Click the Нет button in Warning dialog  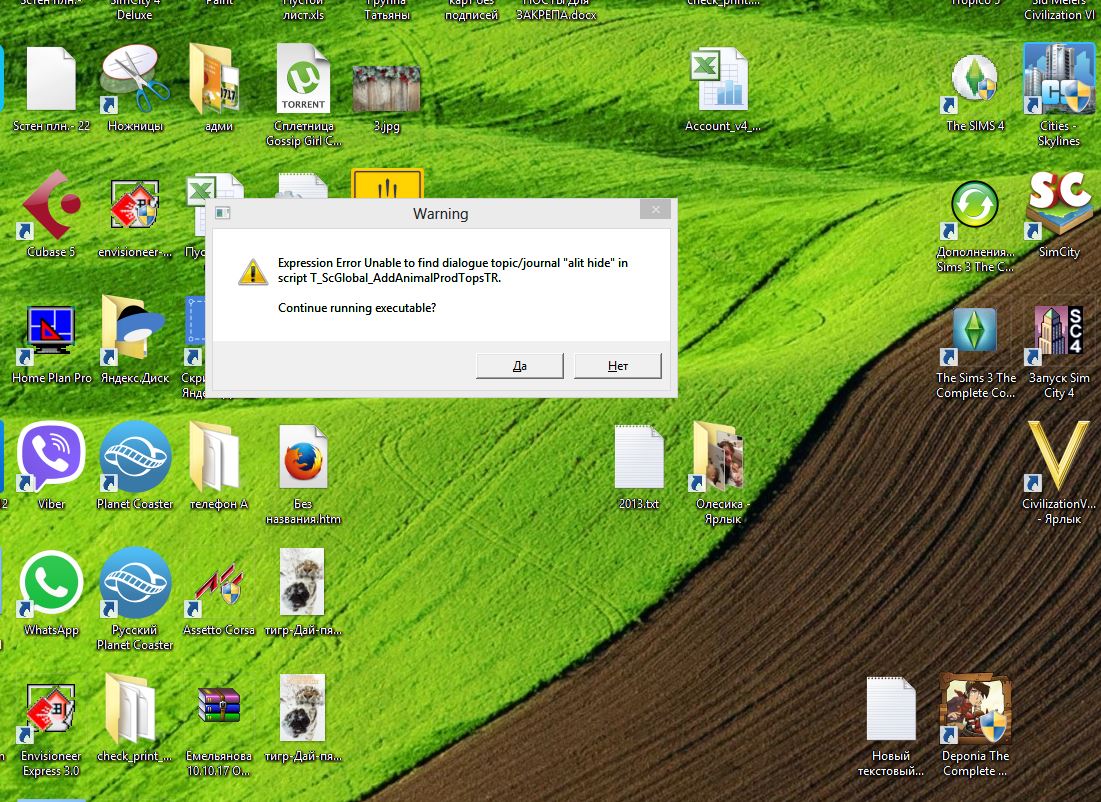(x=617, y=366)
